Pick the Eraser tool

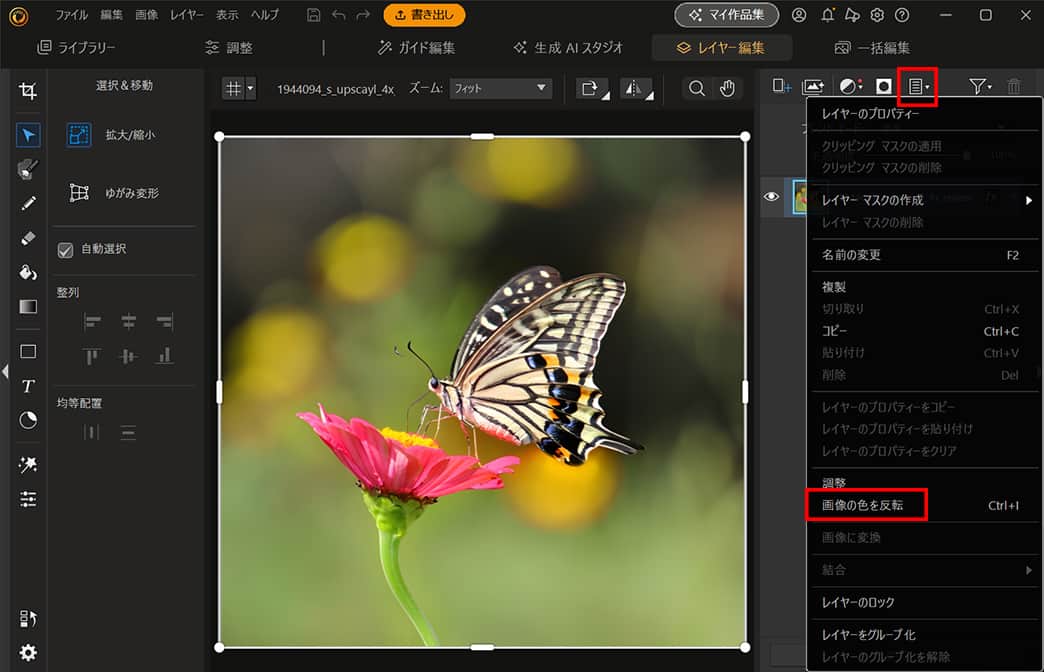28,238
